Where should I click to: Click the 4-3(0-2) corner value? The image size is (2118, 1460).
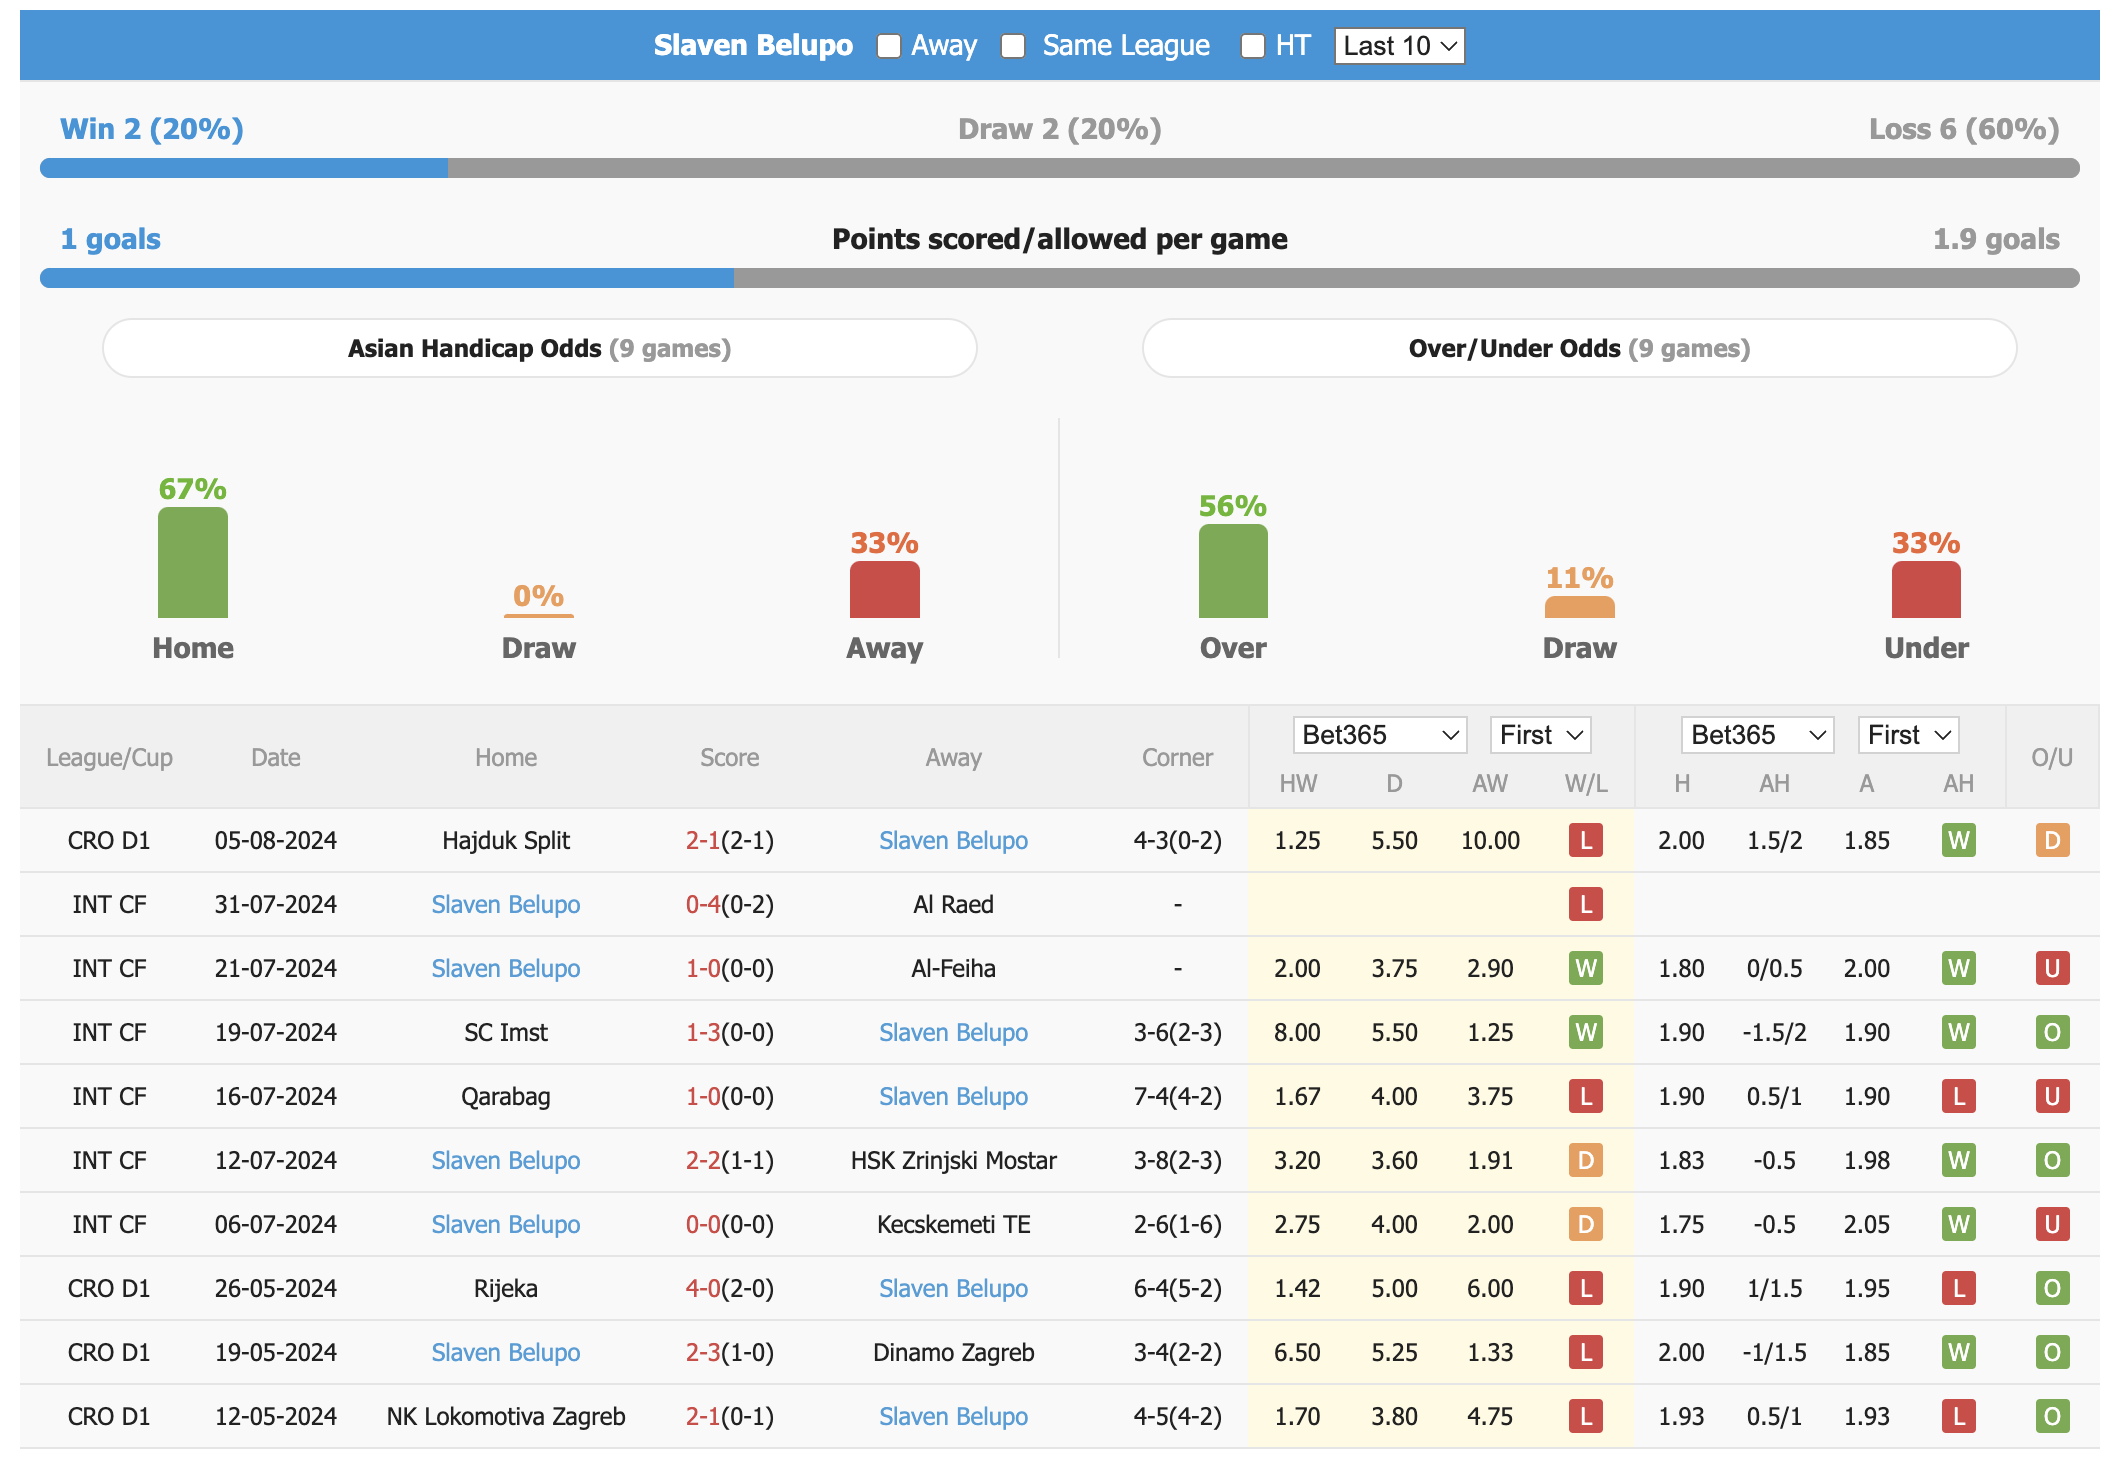tap(1177, 840)
